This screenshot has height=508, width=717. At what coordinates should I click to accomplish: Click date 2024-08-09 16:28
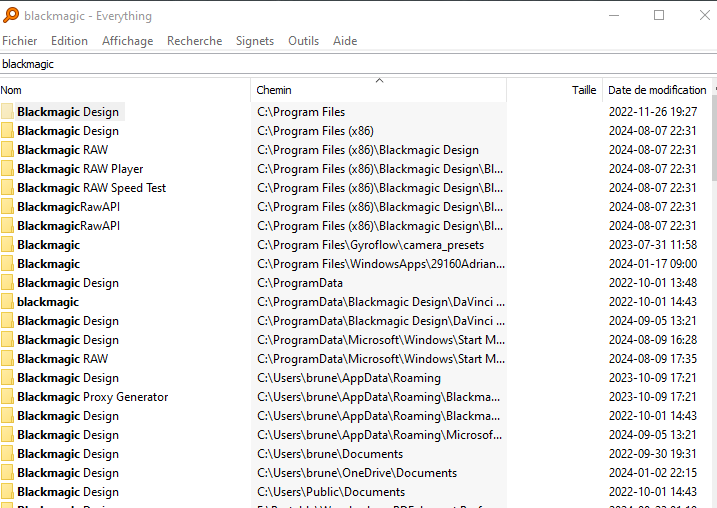pos(653,340)
